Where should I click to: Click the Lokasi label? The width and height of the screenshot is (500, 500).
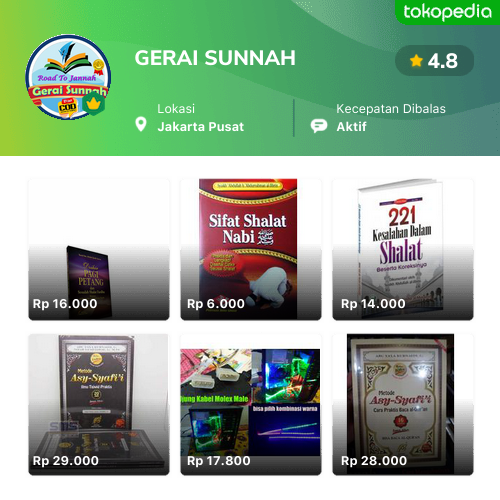click(x=176, y=109)
